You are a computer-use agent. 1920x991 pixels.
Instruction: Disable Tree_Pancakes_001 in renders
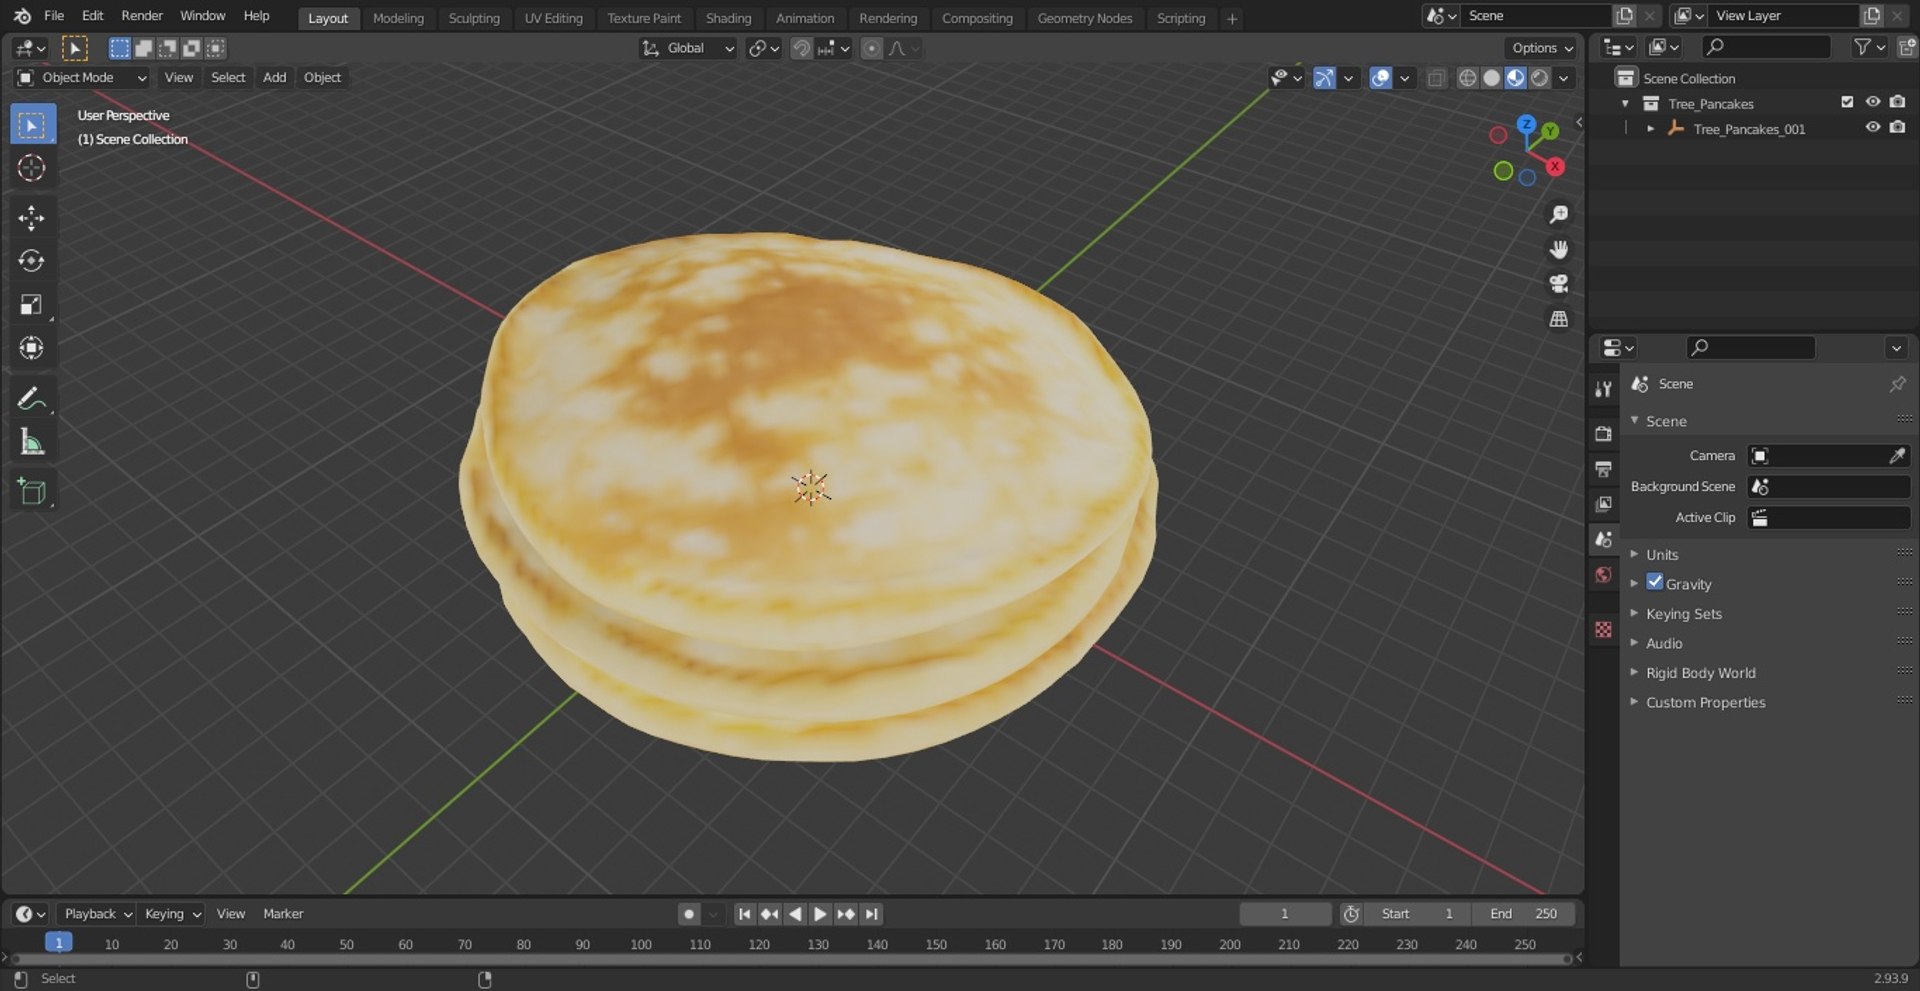click(1897, 128)
